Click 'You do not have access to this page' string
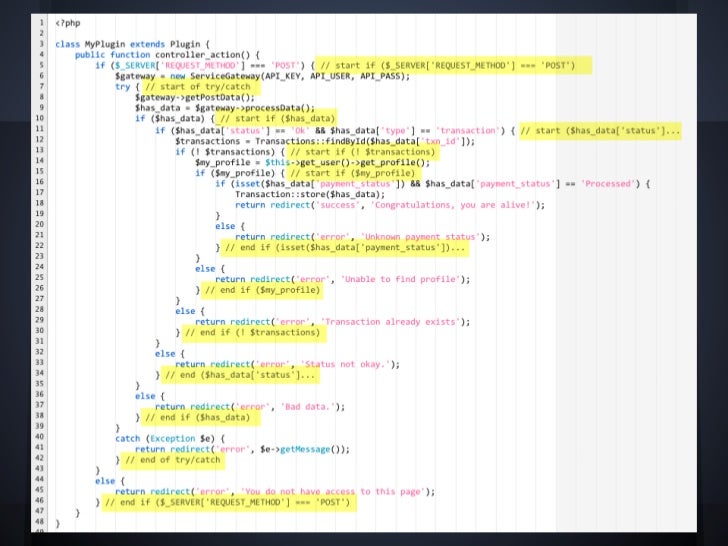 point(331,492)
